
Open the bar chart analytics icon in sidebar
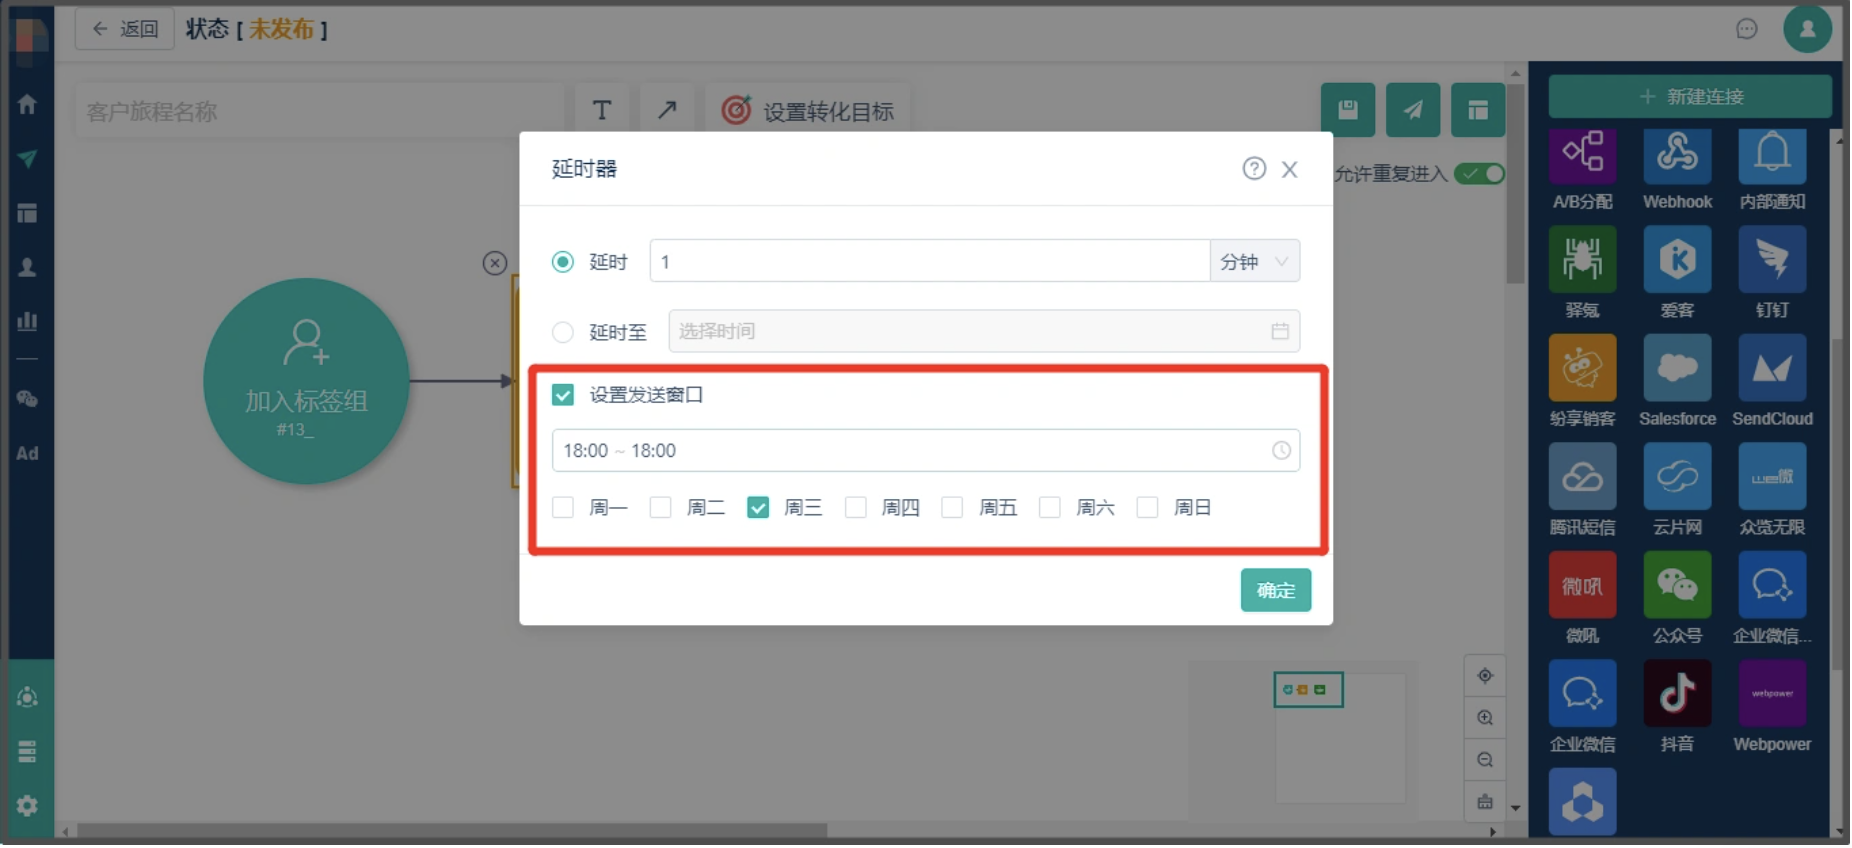(28, 322)
